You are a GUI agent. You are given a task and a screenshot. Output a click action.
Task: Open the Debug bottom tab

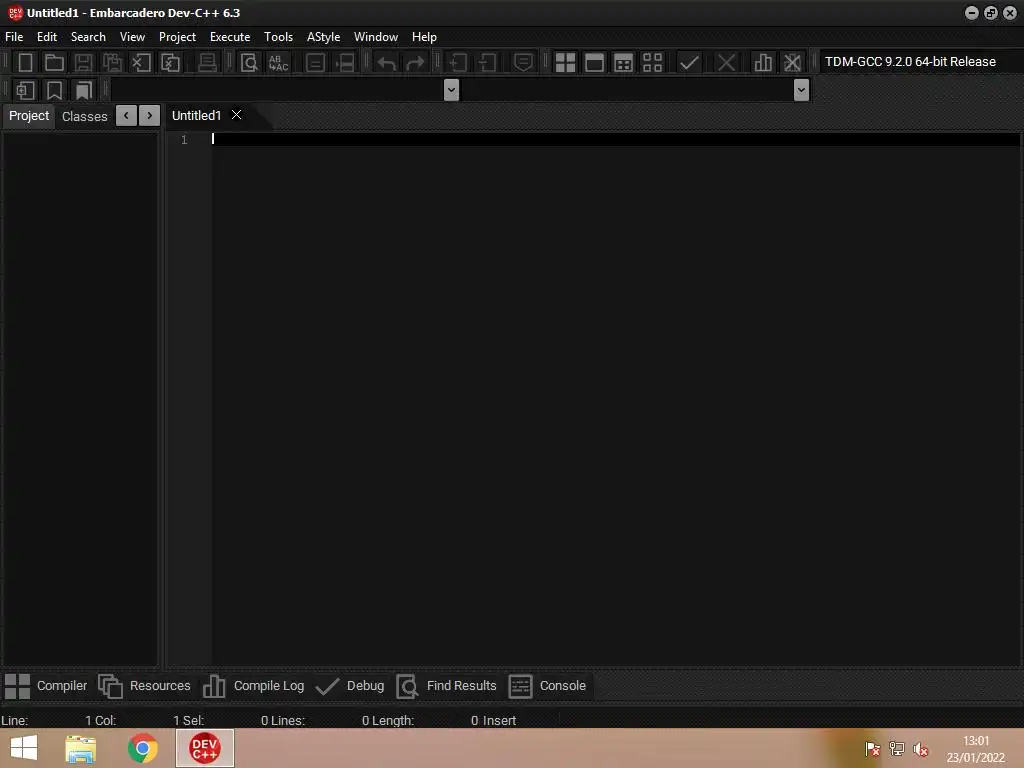[x=350, y=686]
